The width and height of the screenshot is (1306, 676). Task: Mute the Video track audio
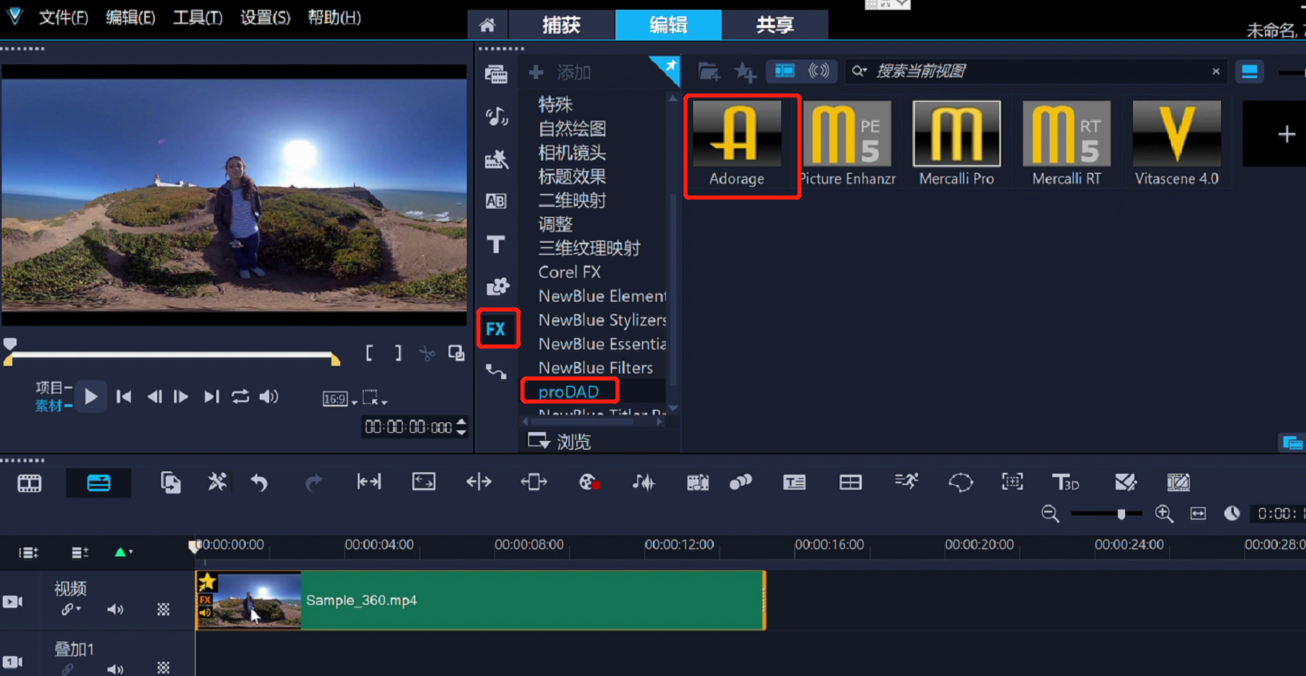(x=115, y=609)
